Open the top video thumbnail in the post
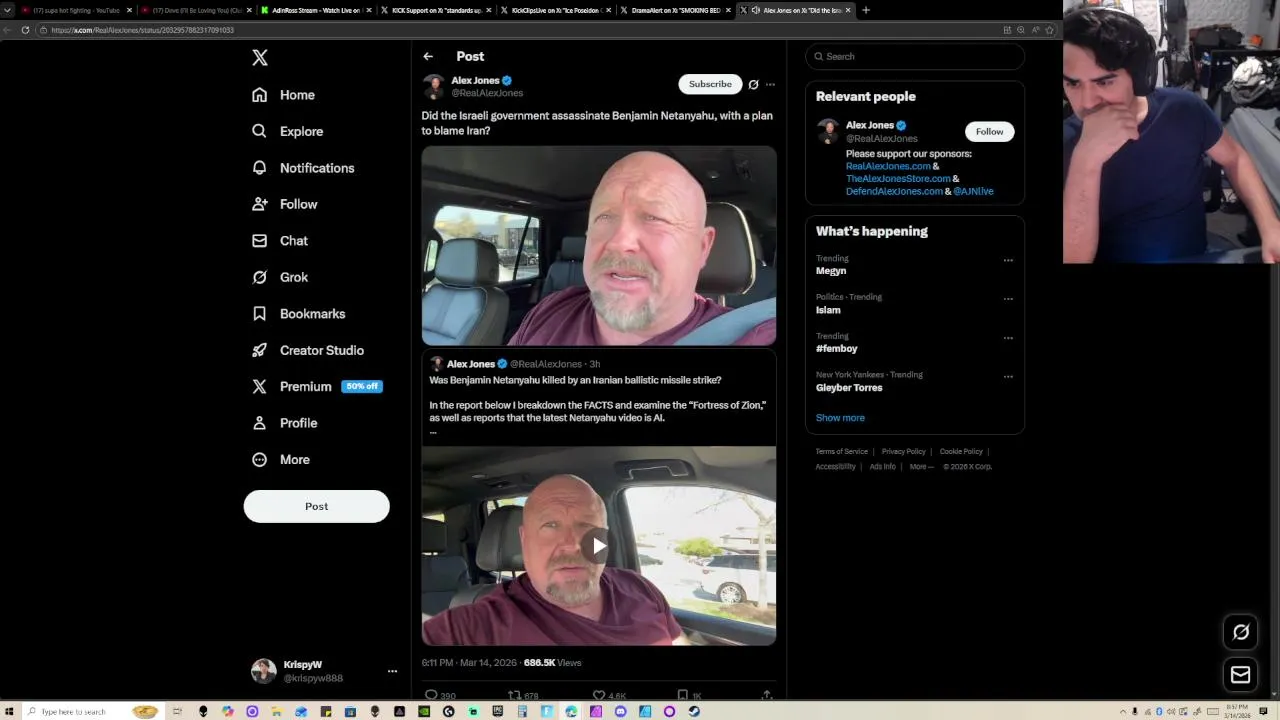Screen dimensions: 1280x720 [598, 246]
